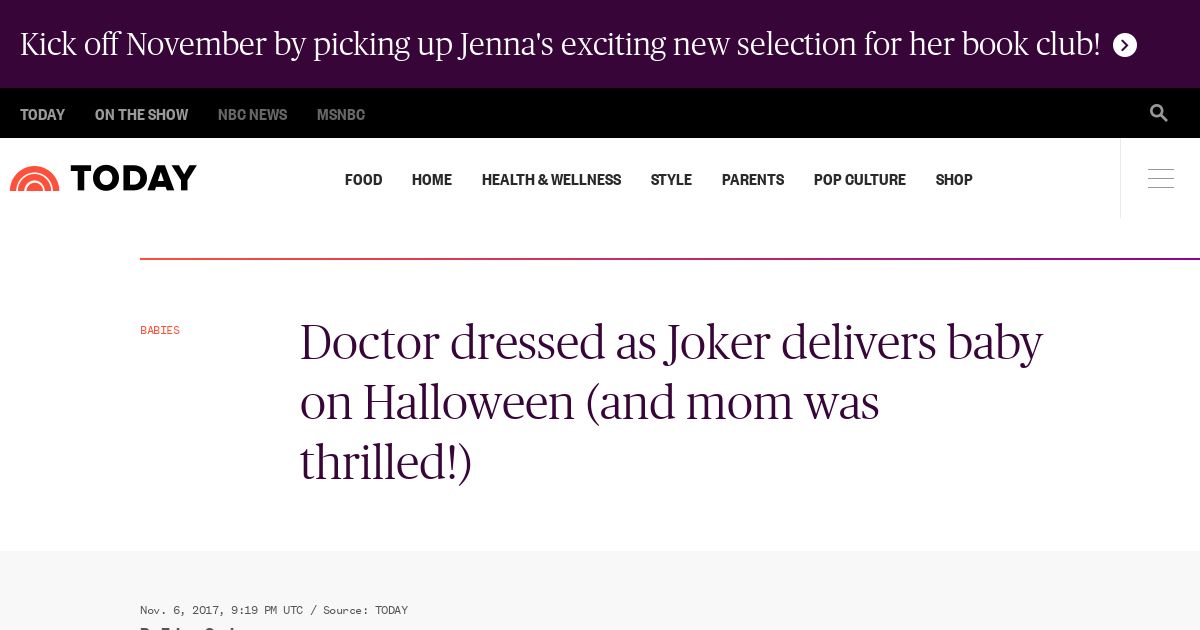Viewport: 1200px width, 630px height.
Task: Select TODAY in the top black bar
Action: tap(42, 115)
